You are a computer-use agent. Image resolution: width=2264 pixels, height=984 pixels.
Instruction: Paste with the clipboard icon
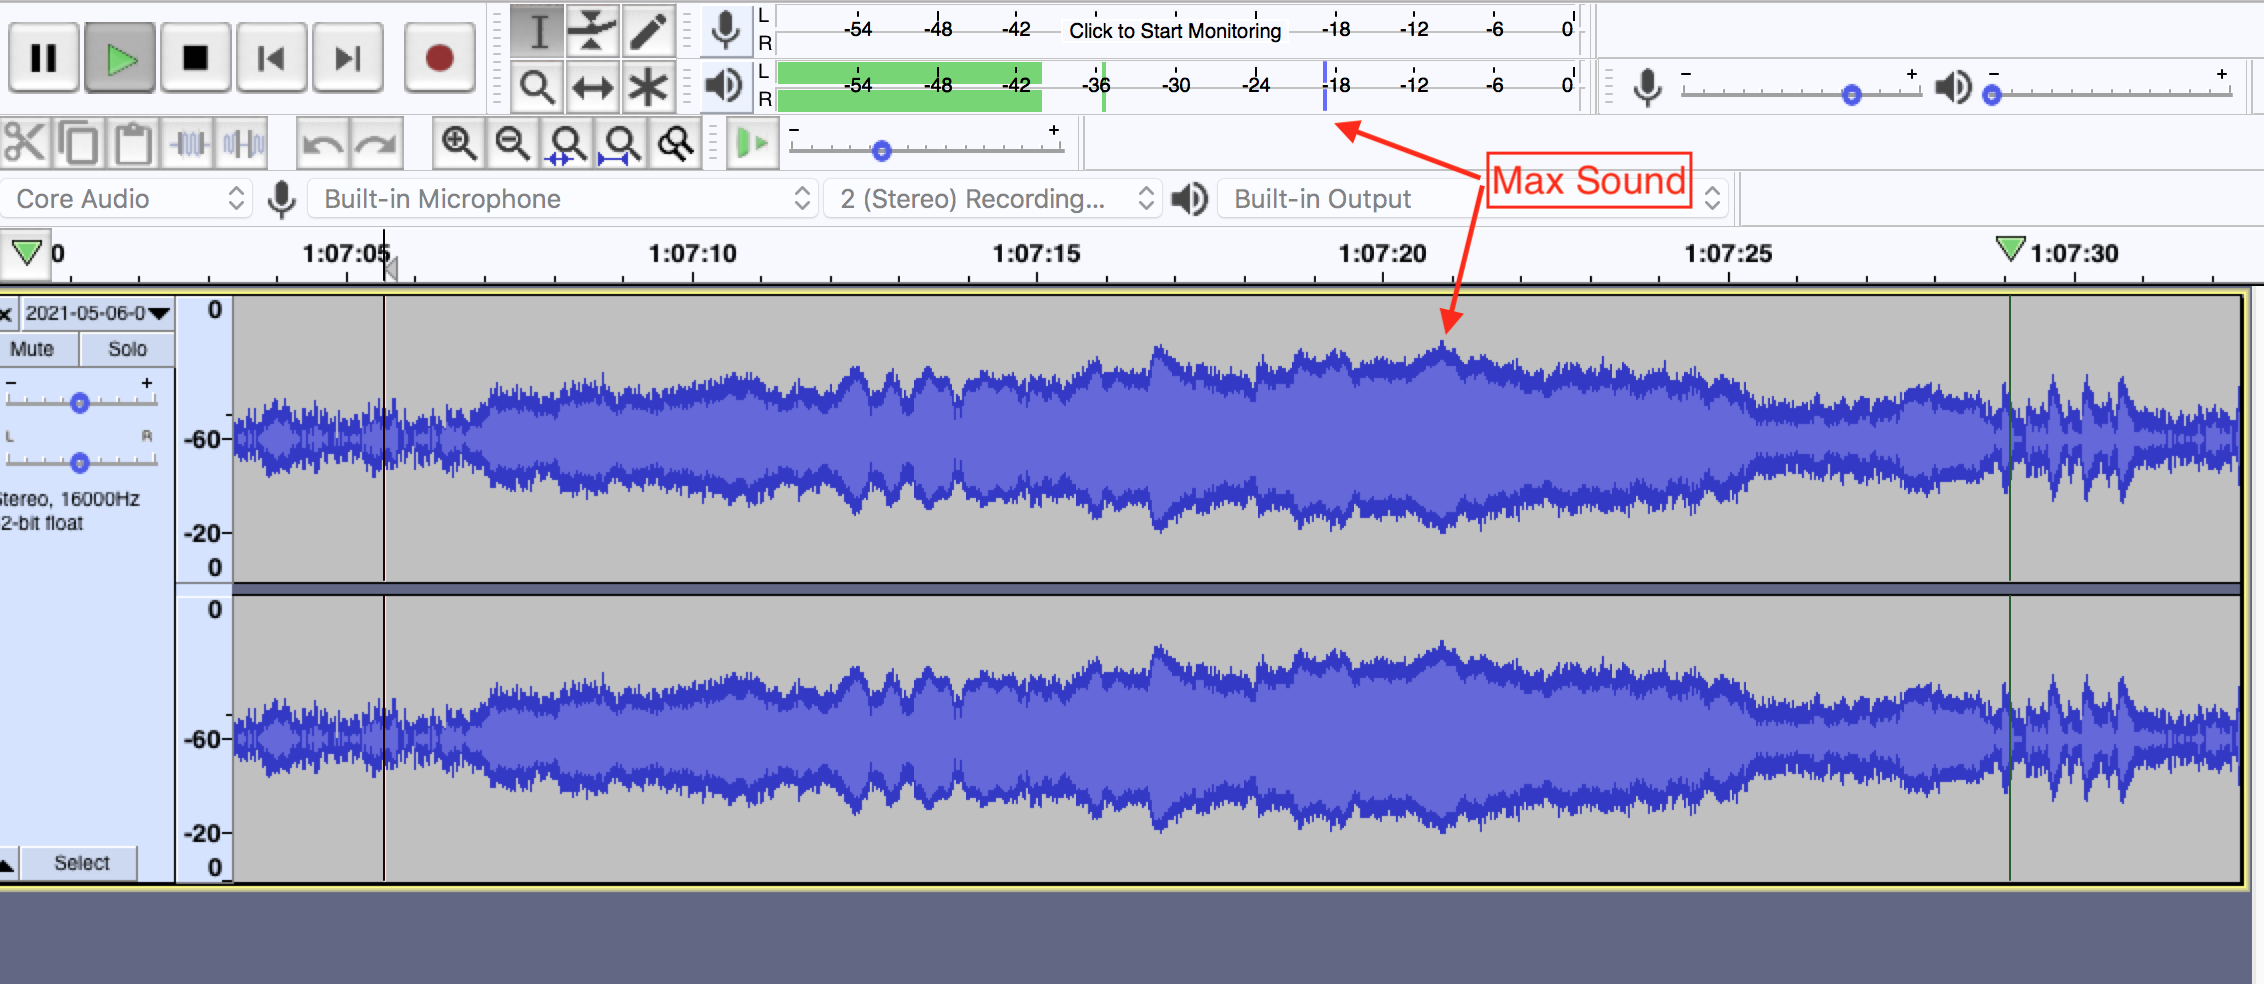point(132,143)
